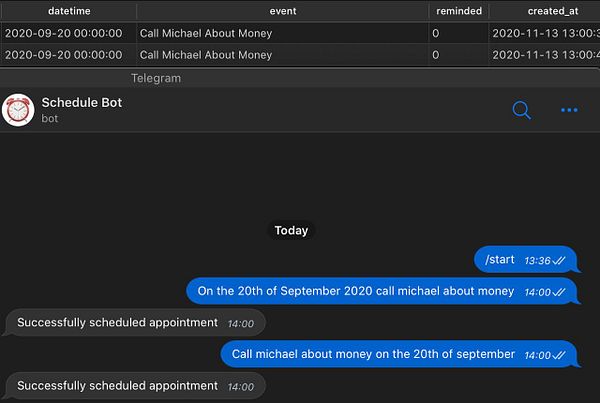Click the reminded column header
The height and width of the screenshot is (403, 600).
coord(459,11)
